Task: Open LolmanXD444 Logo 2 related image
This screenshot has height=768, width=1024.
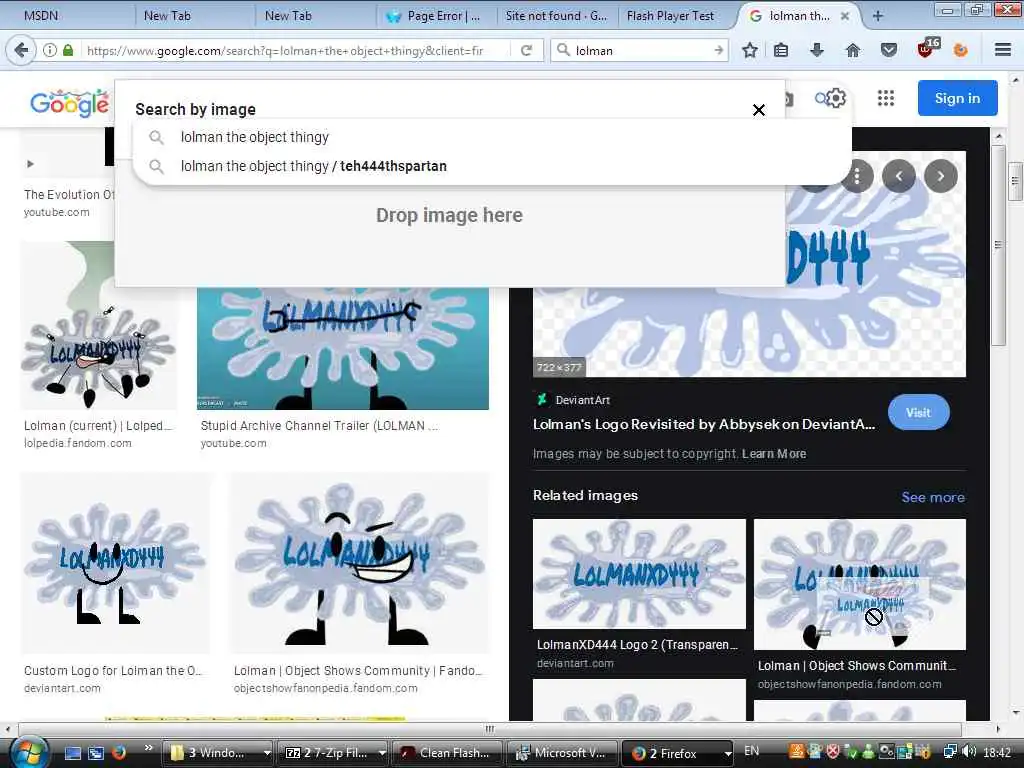Action: pos(639,574)
